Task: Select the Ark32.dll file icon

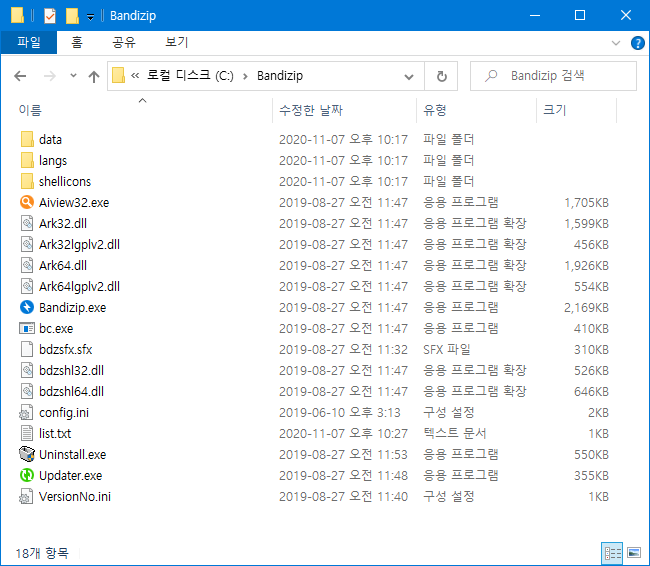Action: tap(27, 223)
